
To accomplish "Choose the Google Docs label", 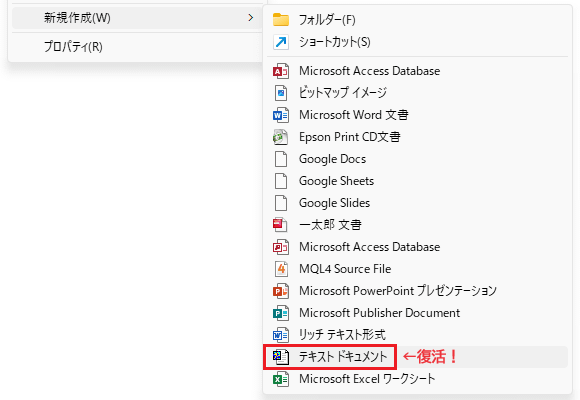I will 333,159.
